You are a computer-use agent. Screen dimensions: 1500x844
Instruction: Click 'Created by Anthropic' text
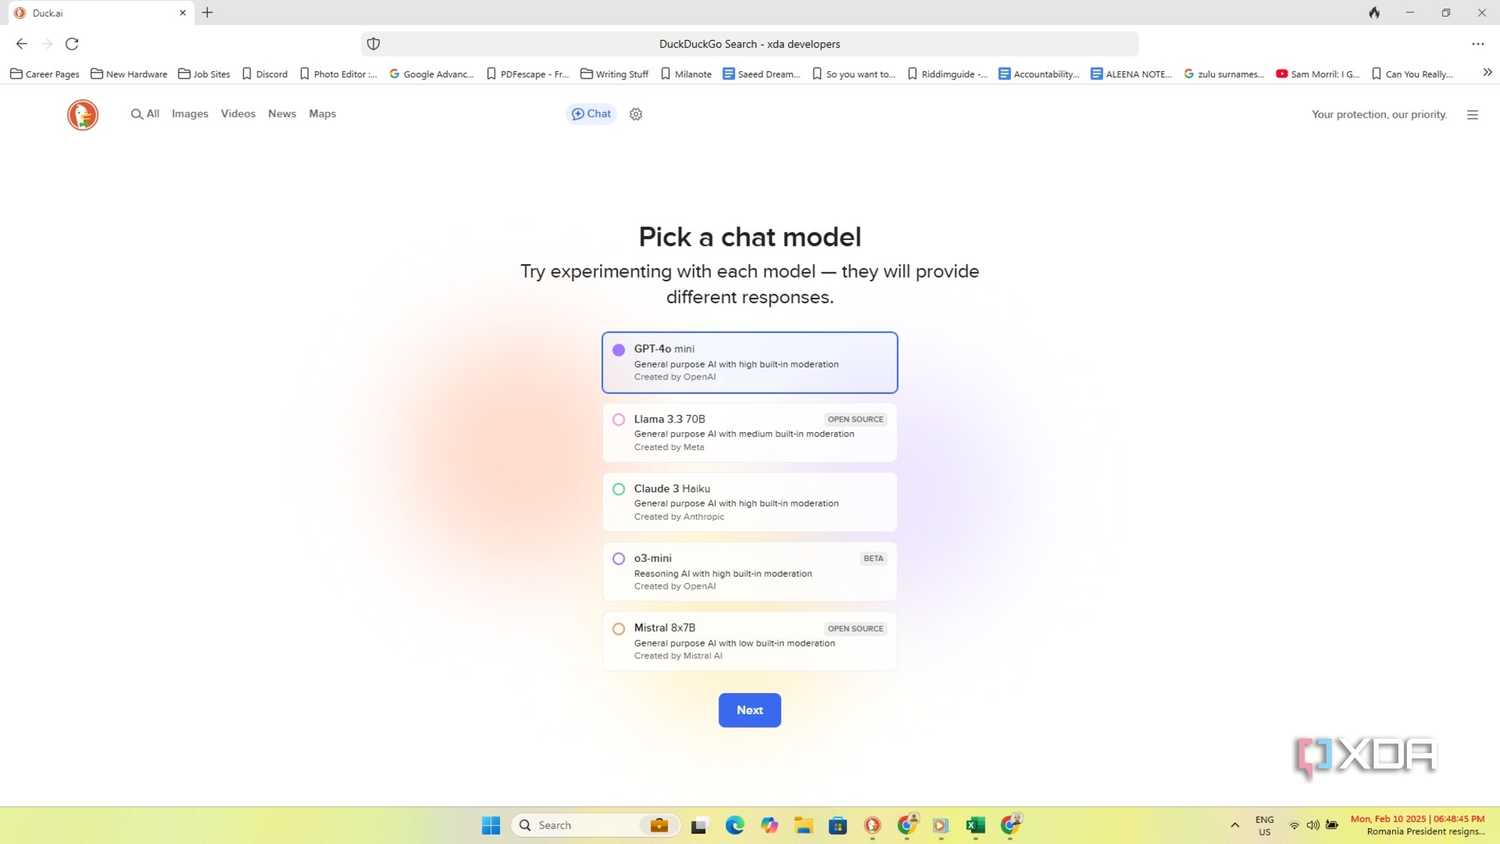click(x=679, y=517)
